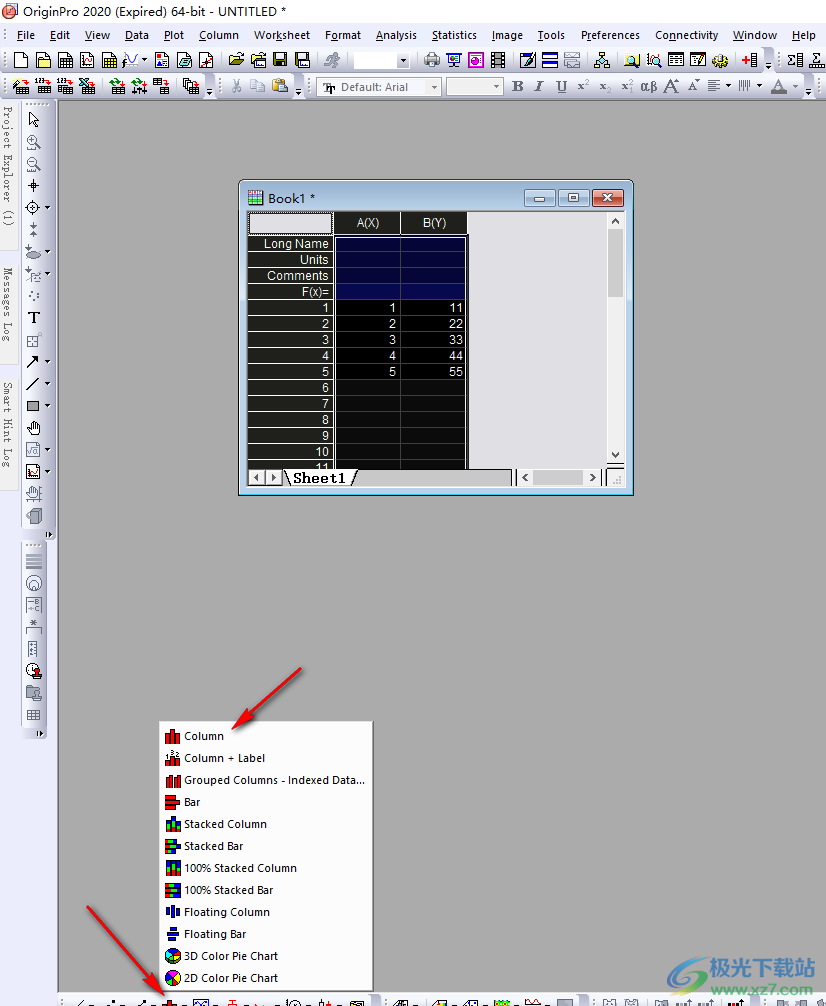Toggle the Greek alphabet button
Image resolution: width=826 pixels, height=1006 pixels.
click(649, 86)
